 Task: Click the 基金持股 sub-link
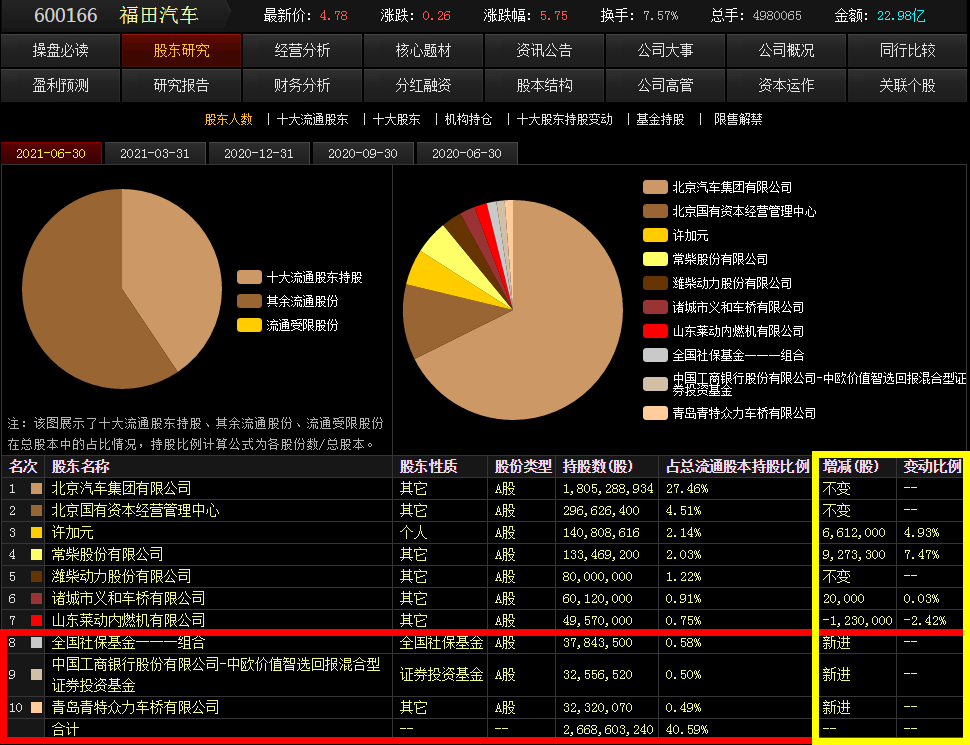[x=660, y=119]
